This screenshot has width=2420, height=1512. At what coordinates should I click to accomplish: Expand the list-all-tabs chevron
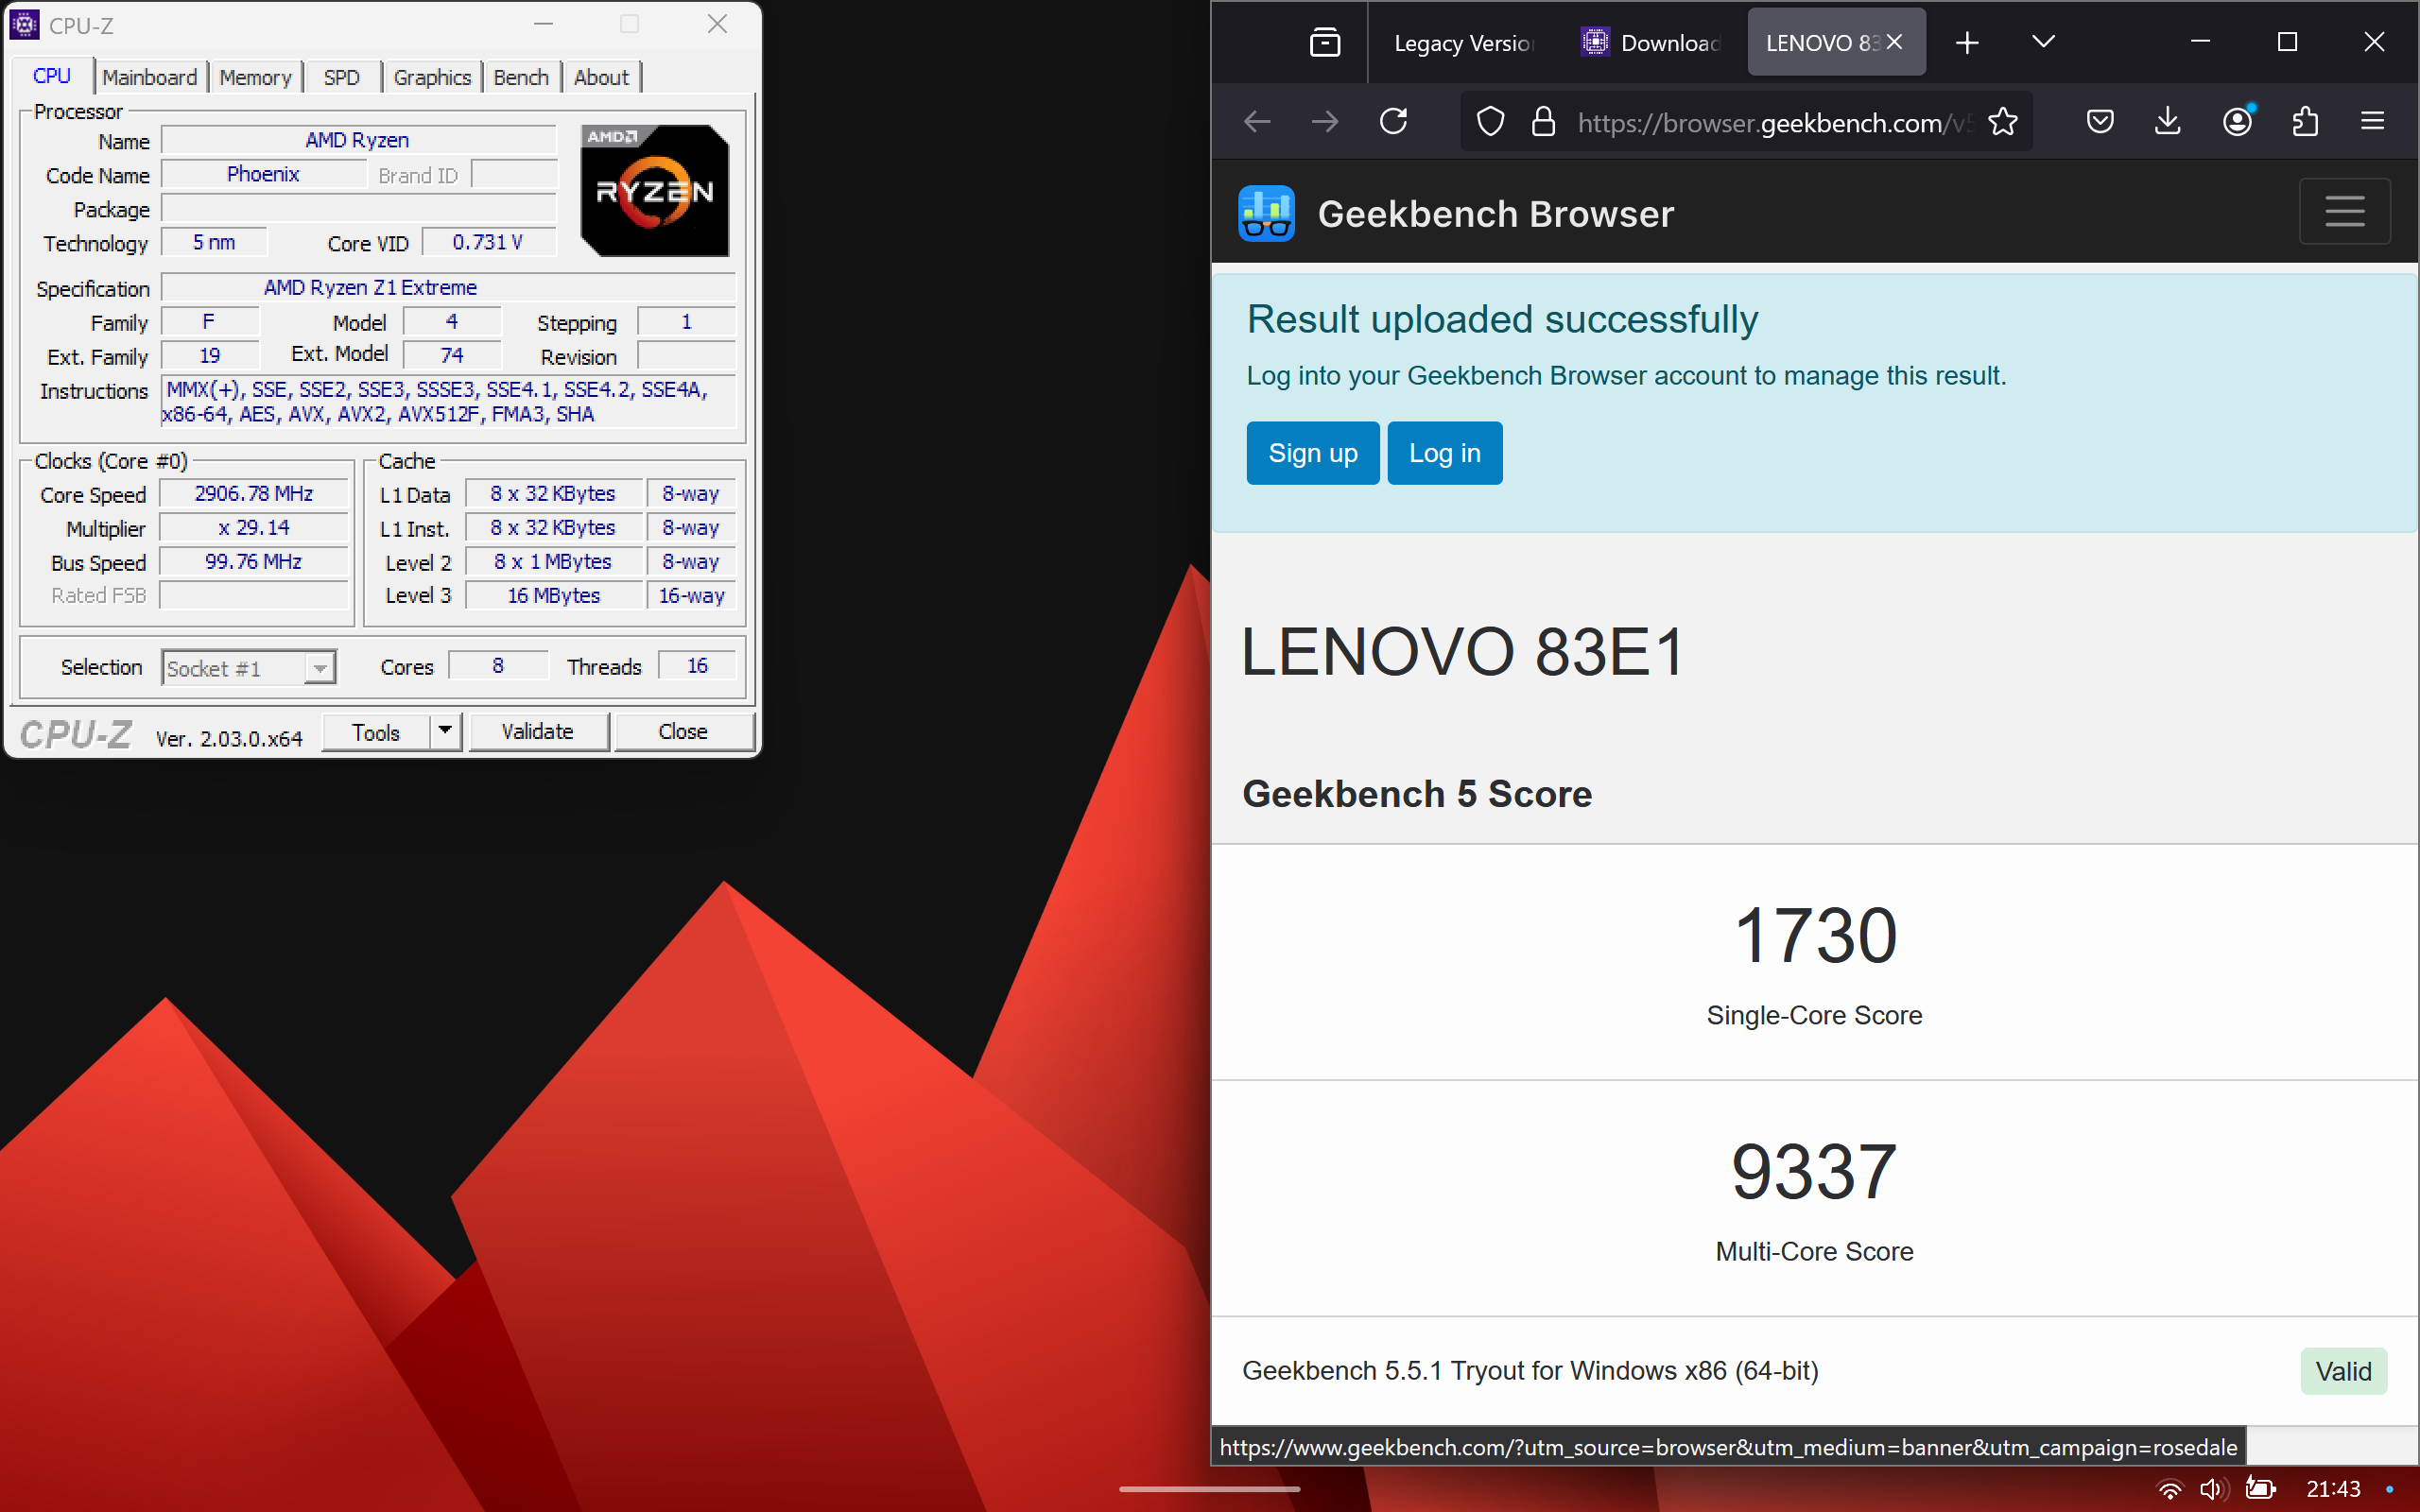pyautogui.click(x=2043, y=42)
